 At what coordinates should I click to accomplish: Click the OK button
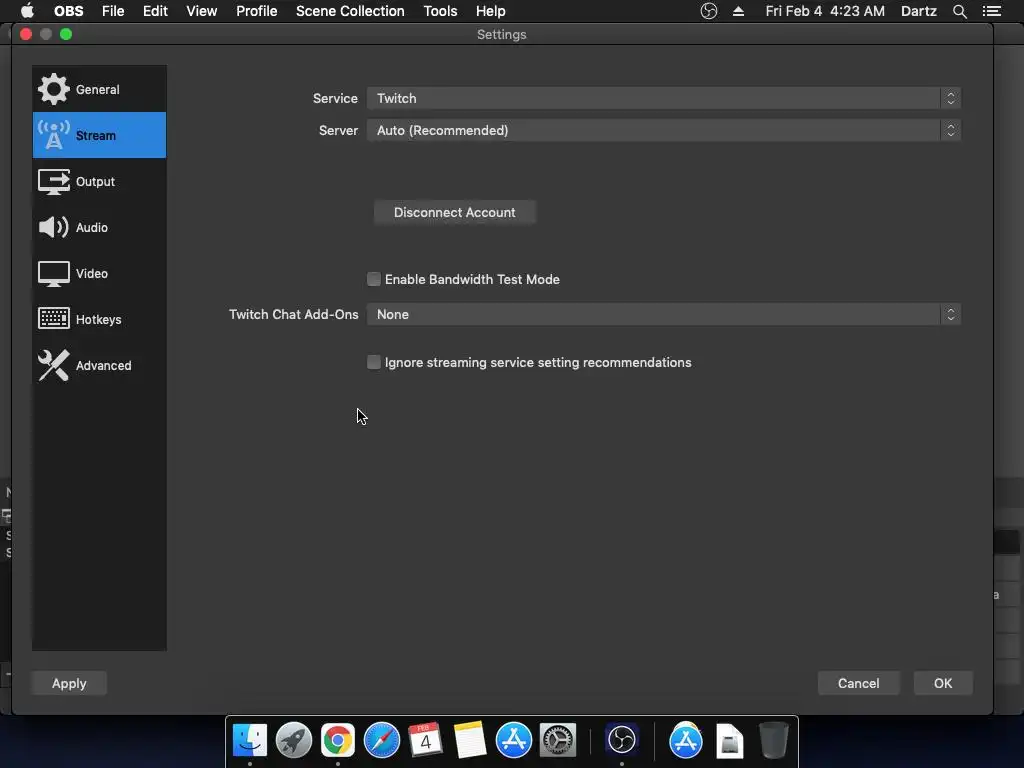point(942,683)
